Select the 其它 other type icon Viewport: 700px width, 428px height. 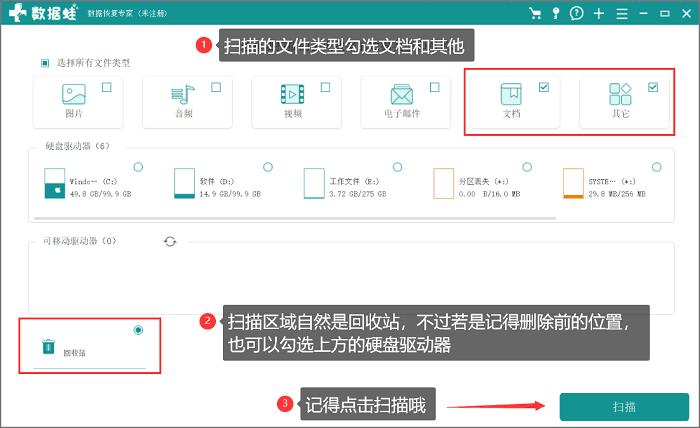click(x=621, y=94)
